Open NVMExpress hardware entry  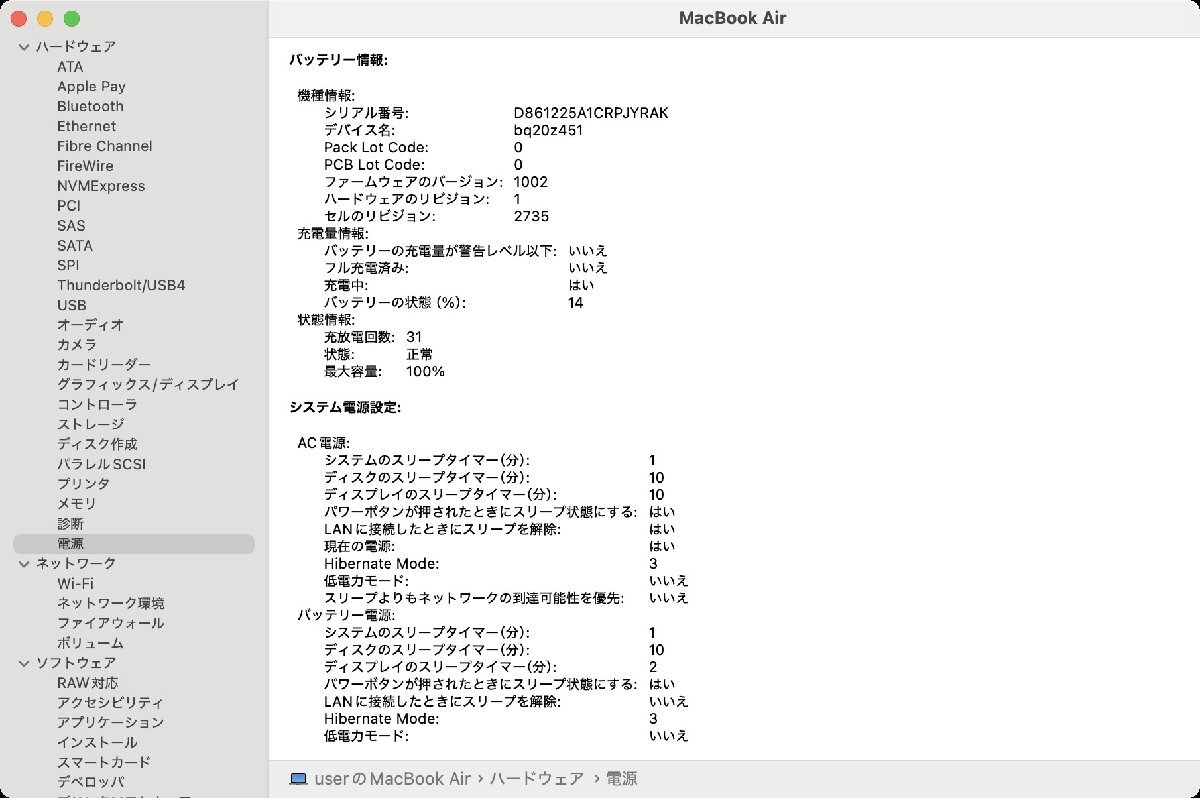(x=101, y=186)
